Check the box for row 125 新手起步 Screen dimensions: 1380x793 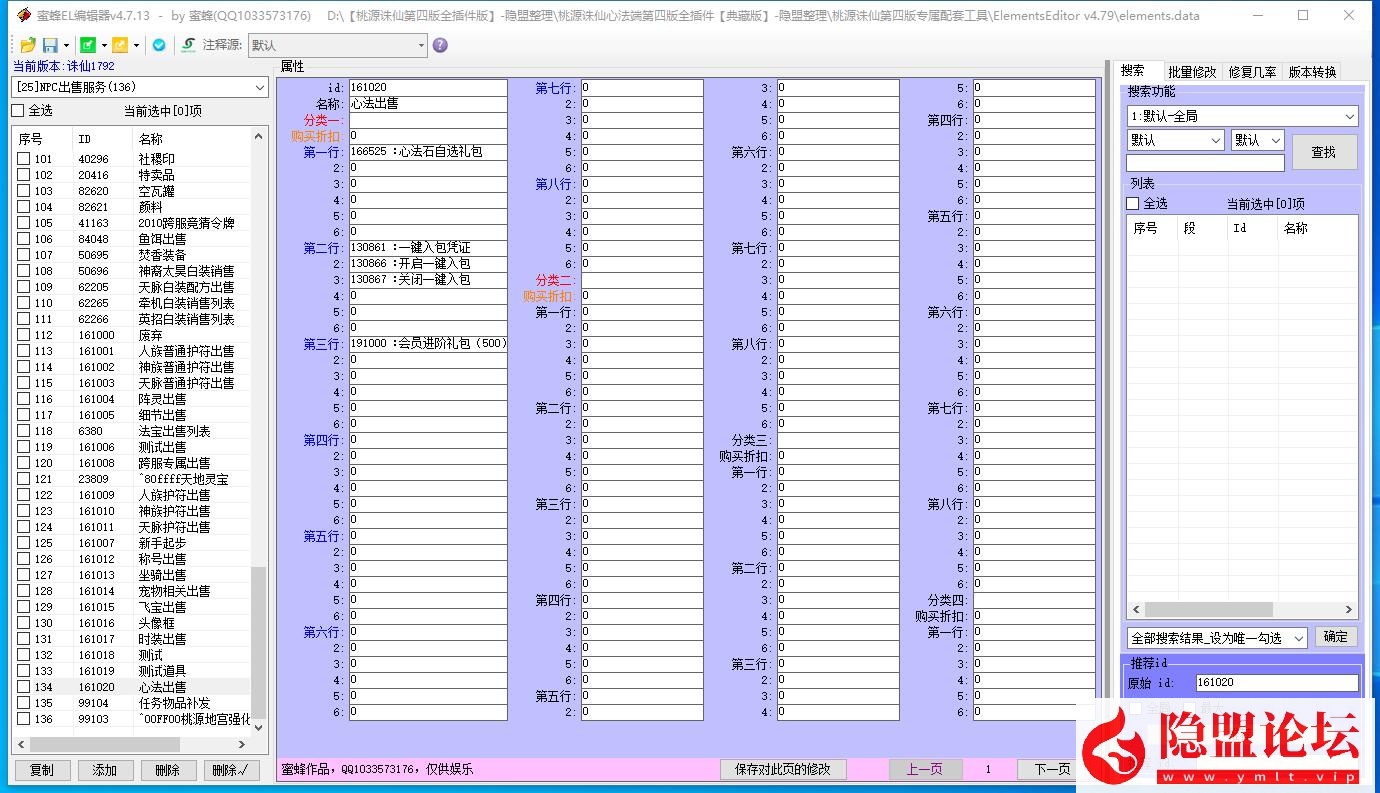click(x=23, y=543)
